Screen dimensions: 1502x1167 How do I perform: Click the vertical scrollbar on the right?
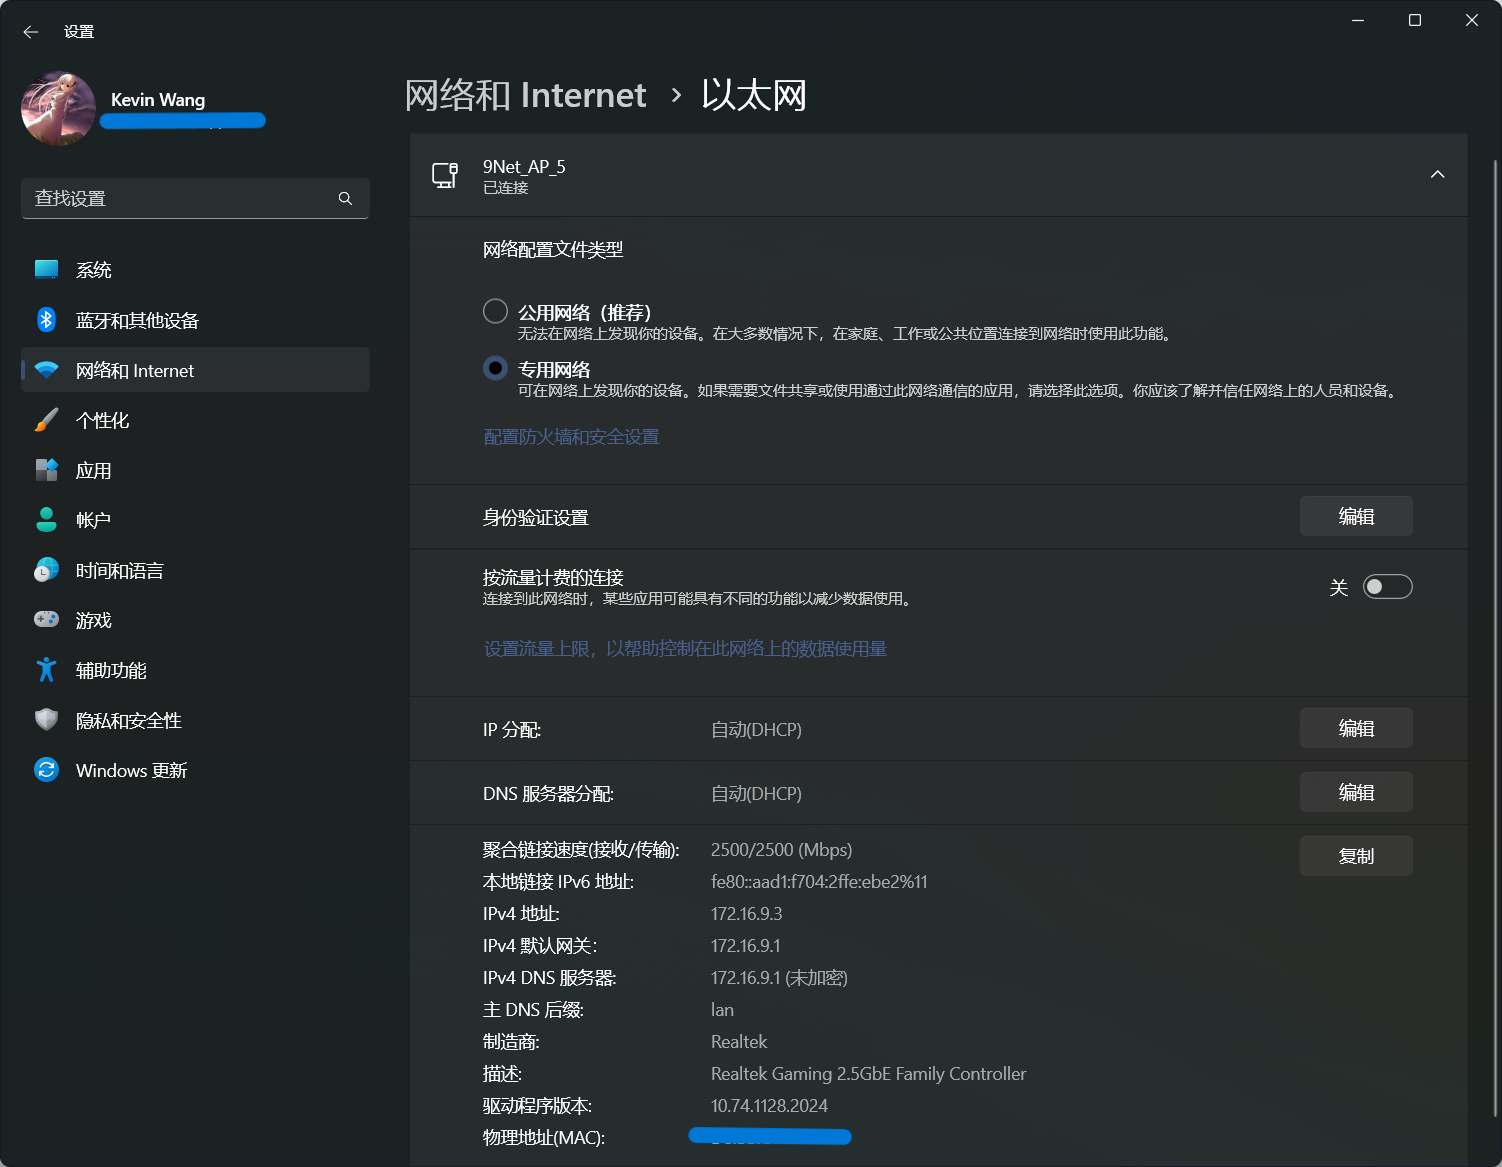1496,637
